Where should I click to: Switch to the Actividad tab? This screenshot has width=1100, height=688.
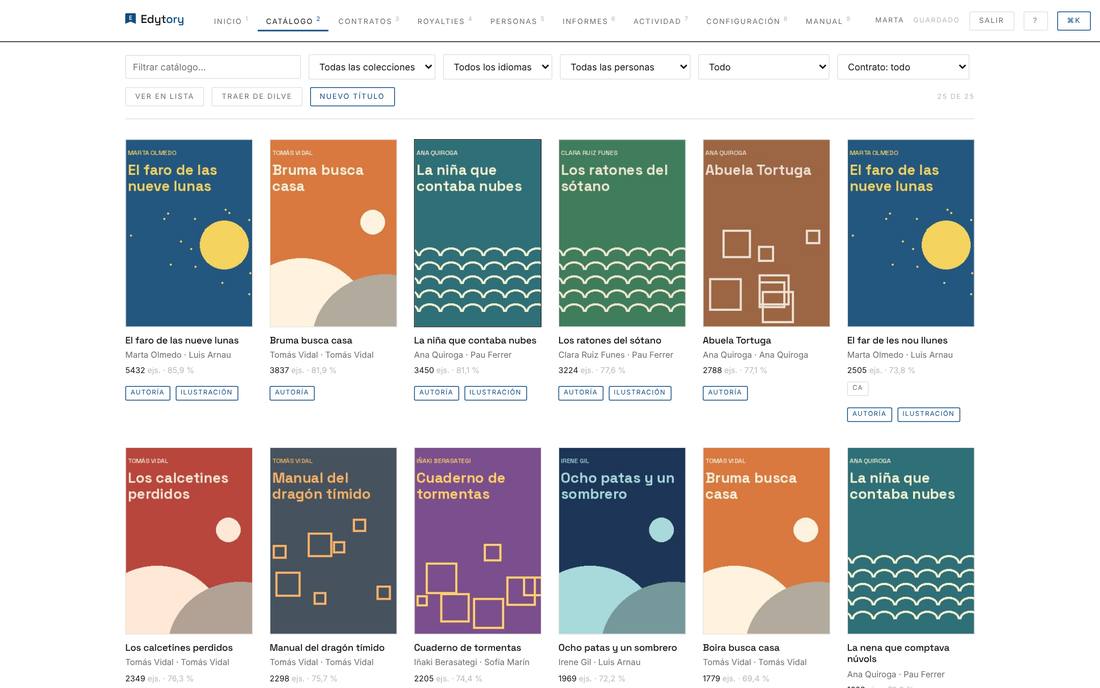[660, 21]
